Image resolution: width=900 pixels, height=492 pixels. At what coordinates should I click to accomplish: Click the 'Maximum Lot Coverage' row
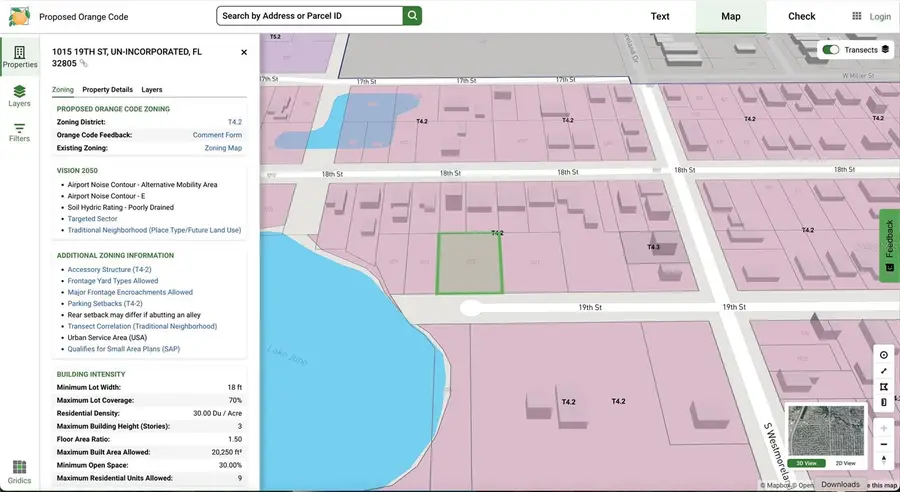coord(149,400)
